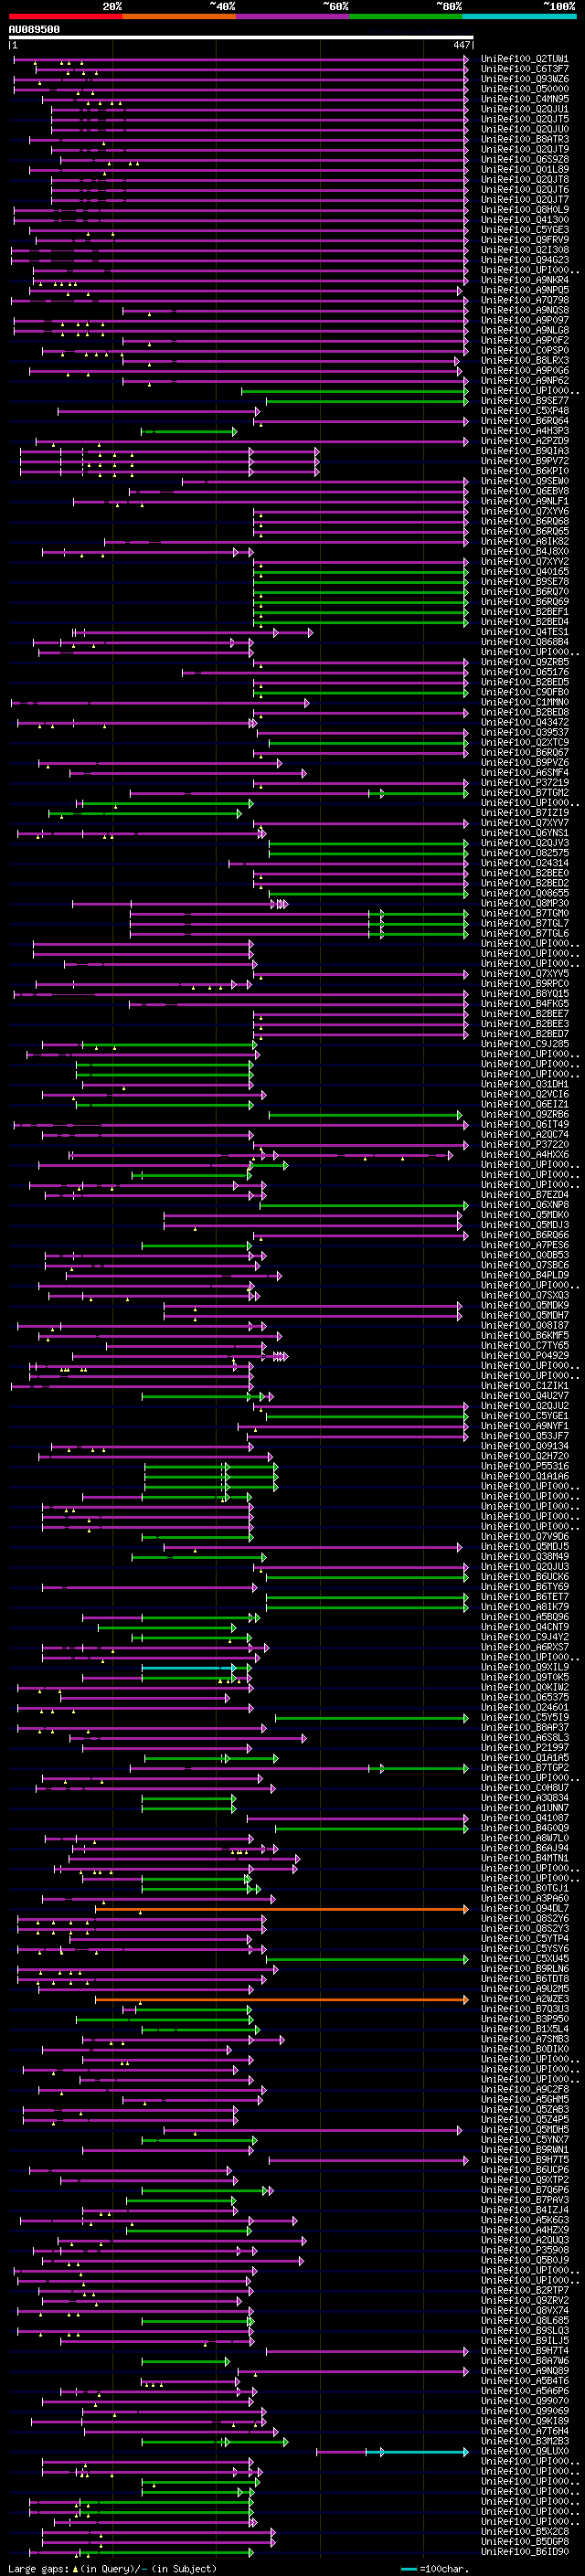Select subject UniRef100_Q6YNS1
585x2576 pixels.
tap(525, 833)
